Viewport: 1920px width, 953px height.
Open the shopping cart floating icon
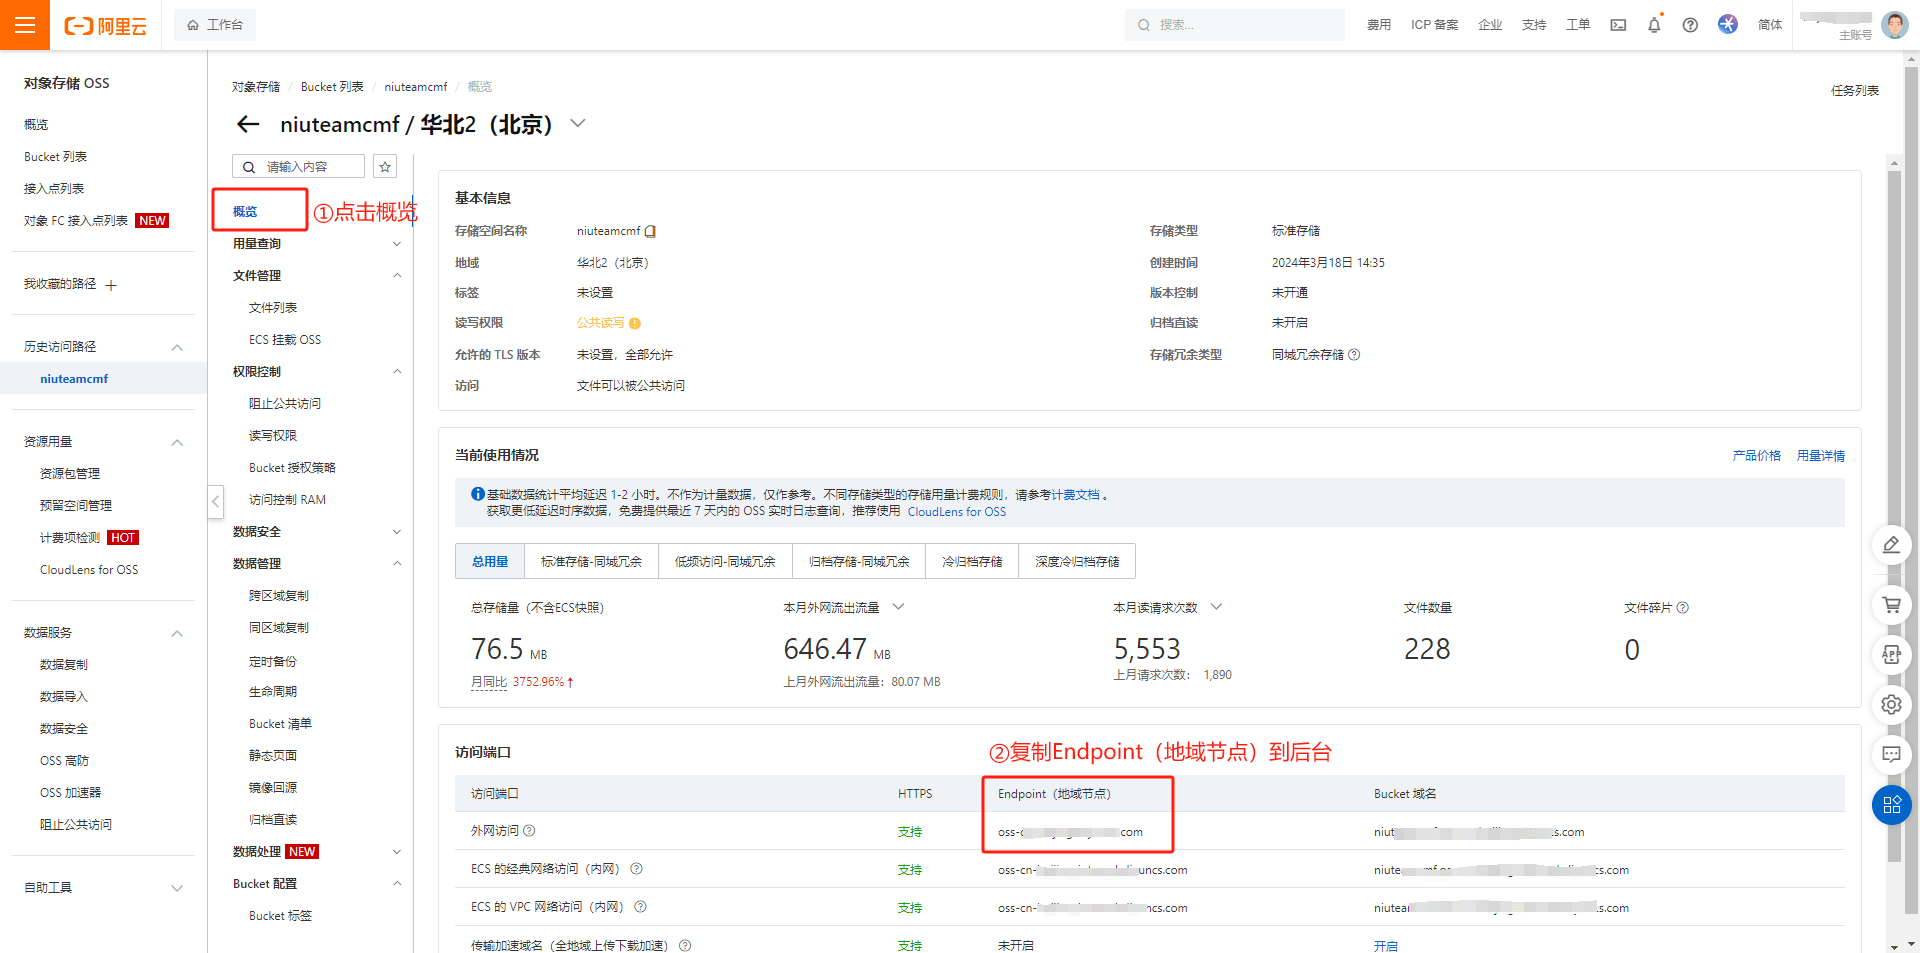click(1891, 604)
